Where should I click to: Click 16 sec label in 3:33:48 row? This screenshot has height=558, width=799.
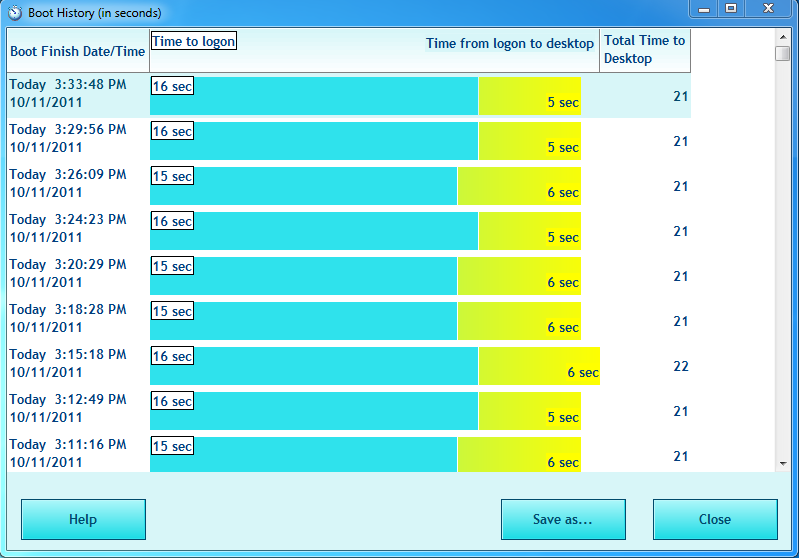[172, 86]
